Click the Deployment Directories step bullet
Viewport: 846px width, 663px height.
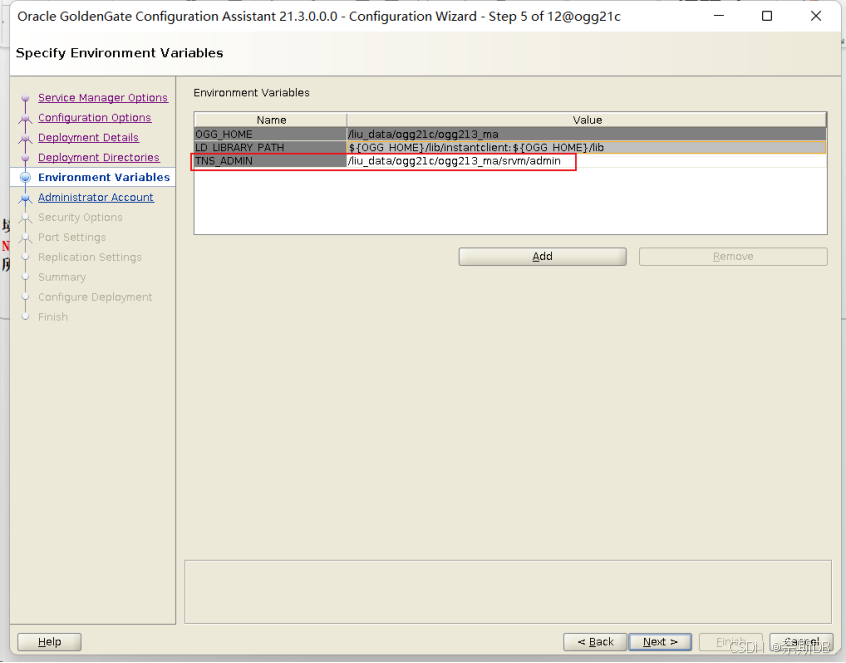coord(25,158)
